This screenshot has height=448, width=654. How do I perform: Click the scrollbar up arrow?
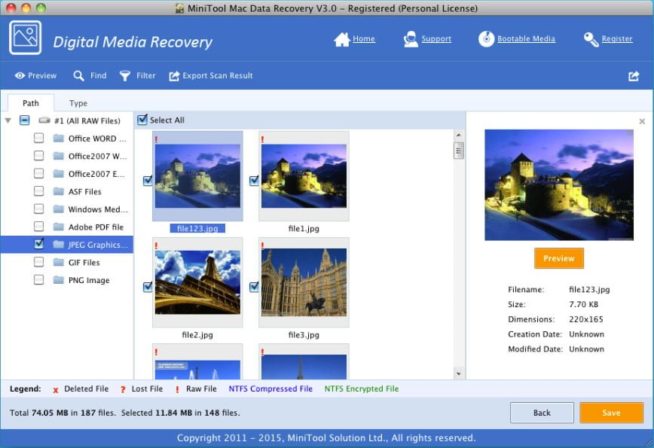click(458, 135)
